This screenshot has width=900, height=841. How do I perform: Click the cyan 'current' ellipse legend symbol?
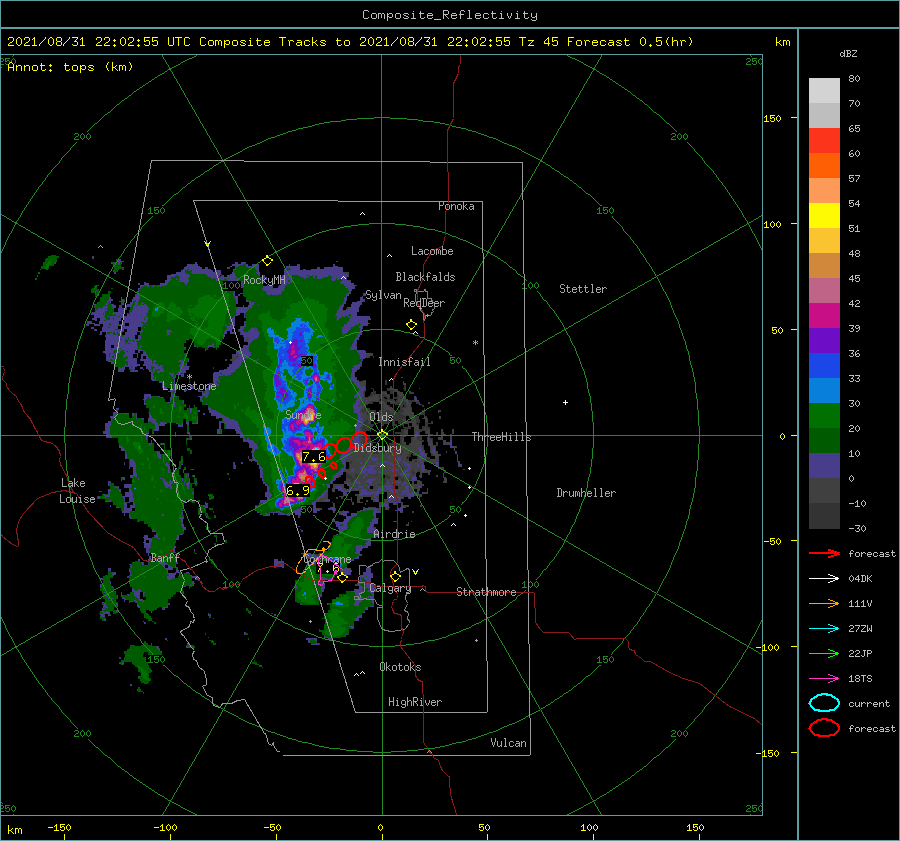[x=824, y=703]
